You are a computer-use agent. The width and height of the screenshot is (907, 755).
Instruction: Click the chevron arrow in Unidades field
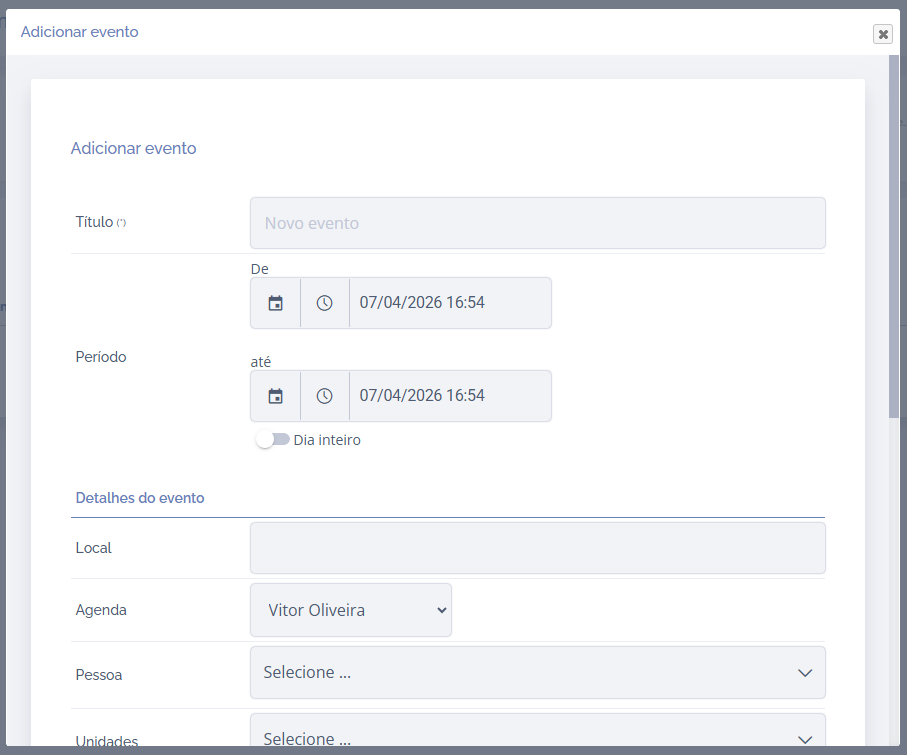click(x=805, y=739)
